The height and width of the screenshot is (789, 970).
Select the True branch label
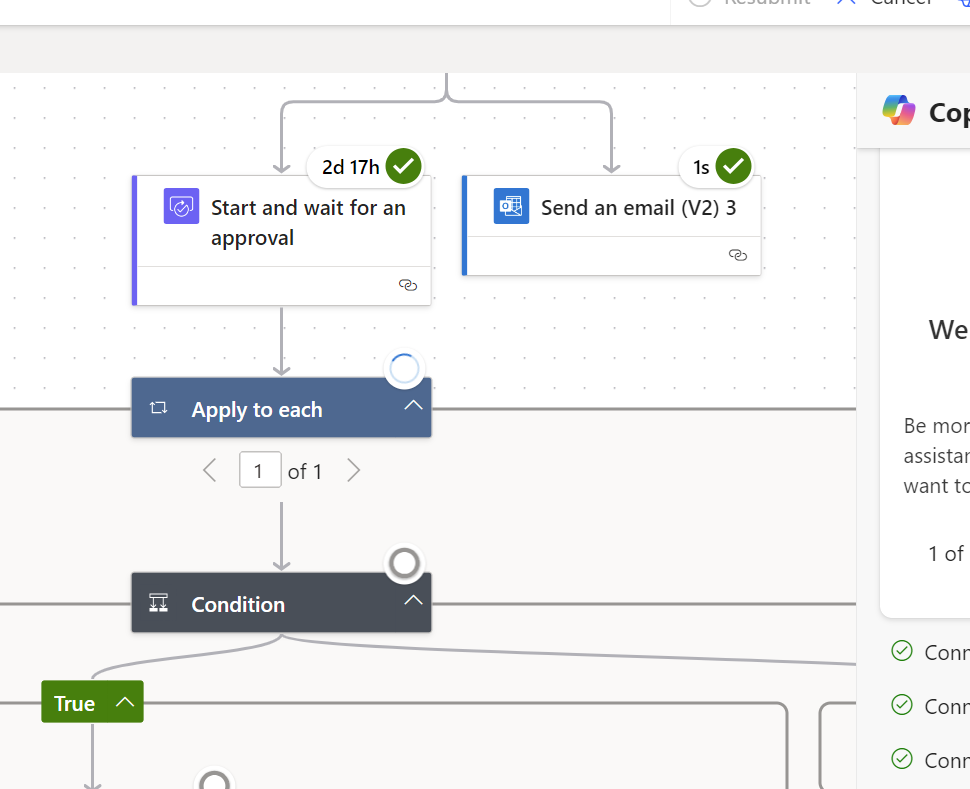click(72, 702)
